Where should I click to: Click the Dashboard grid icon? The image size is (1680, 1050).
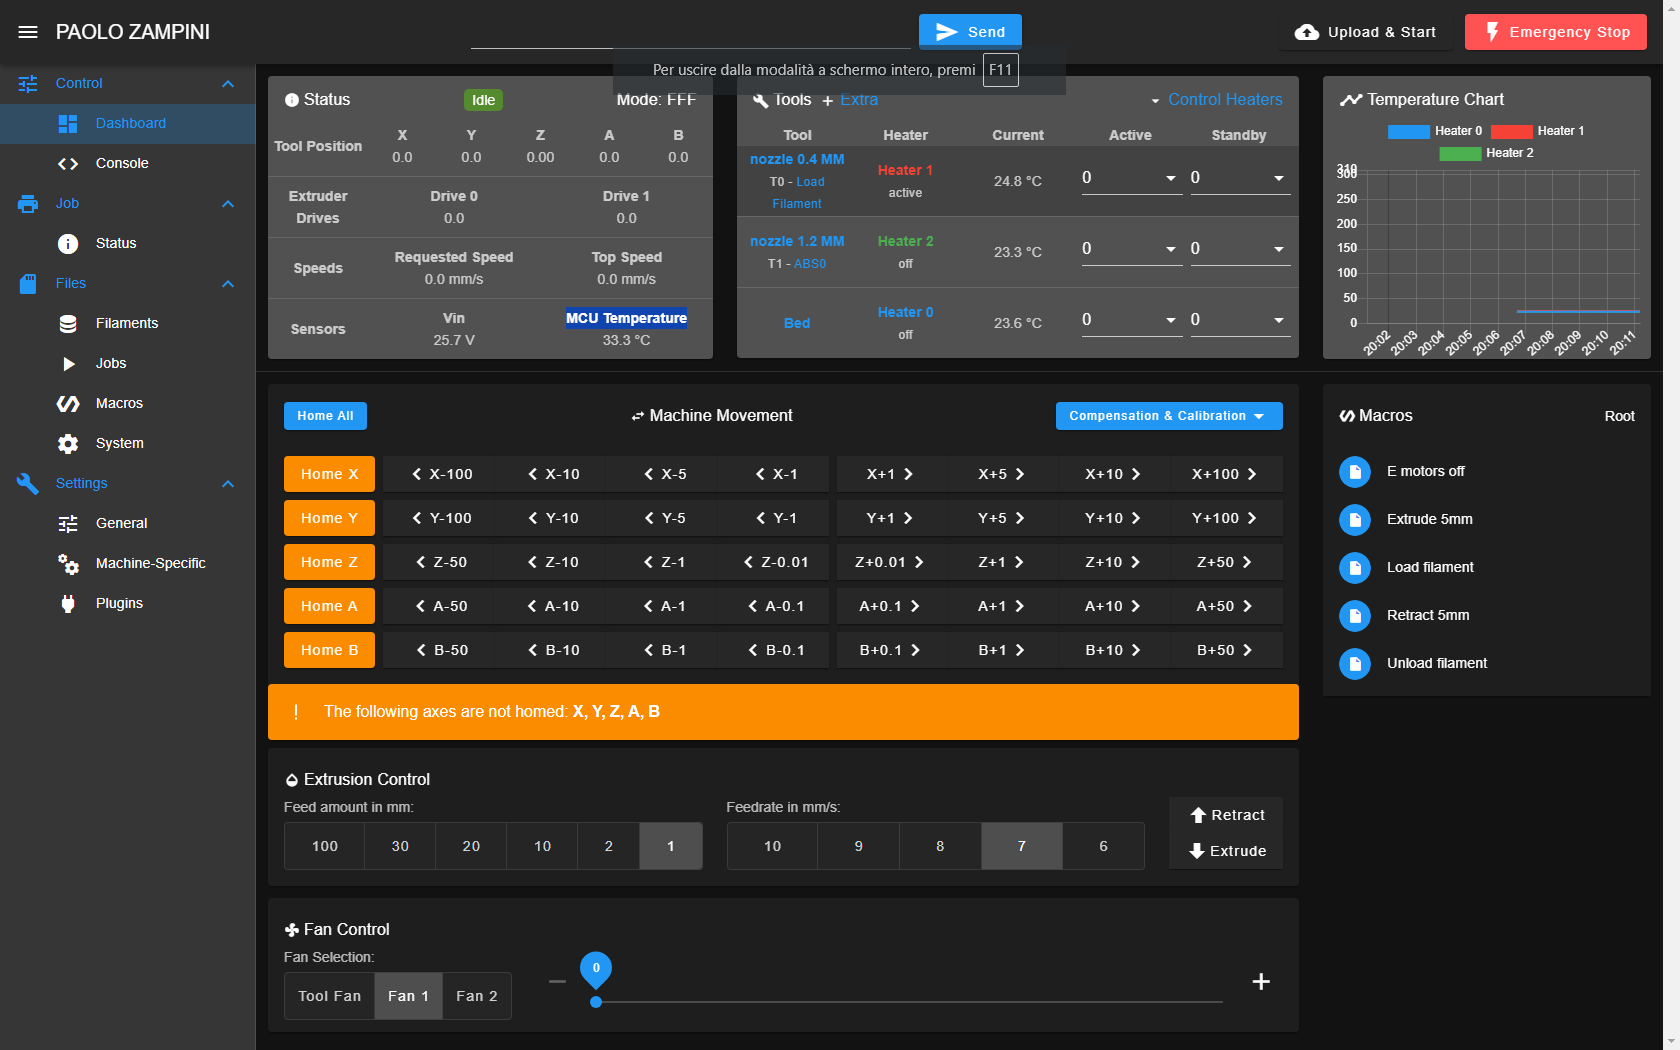point(68,124)
